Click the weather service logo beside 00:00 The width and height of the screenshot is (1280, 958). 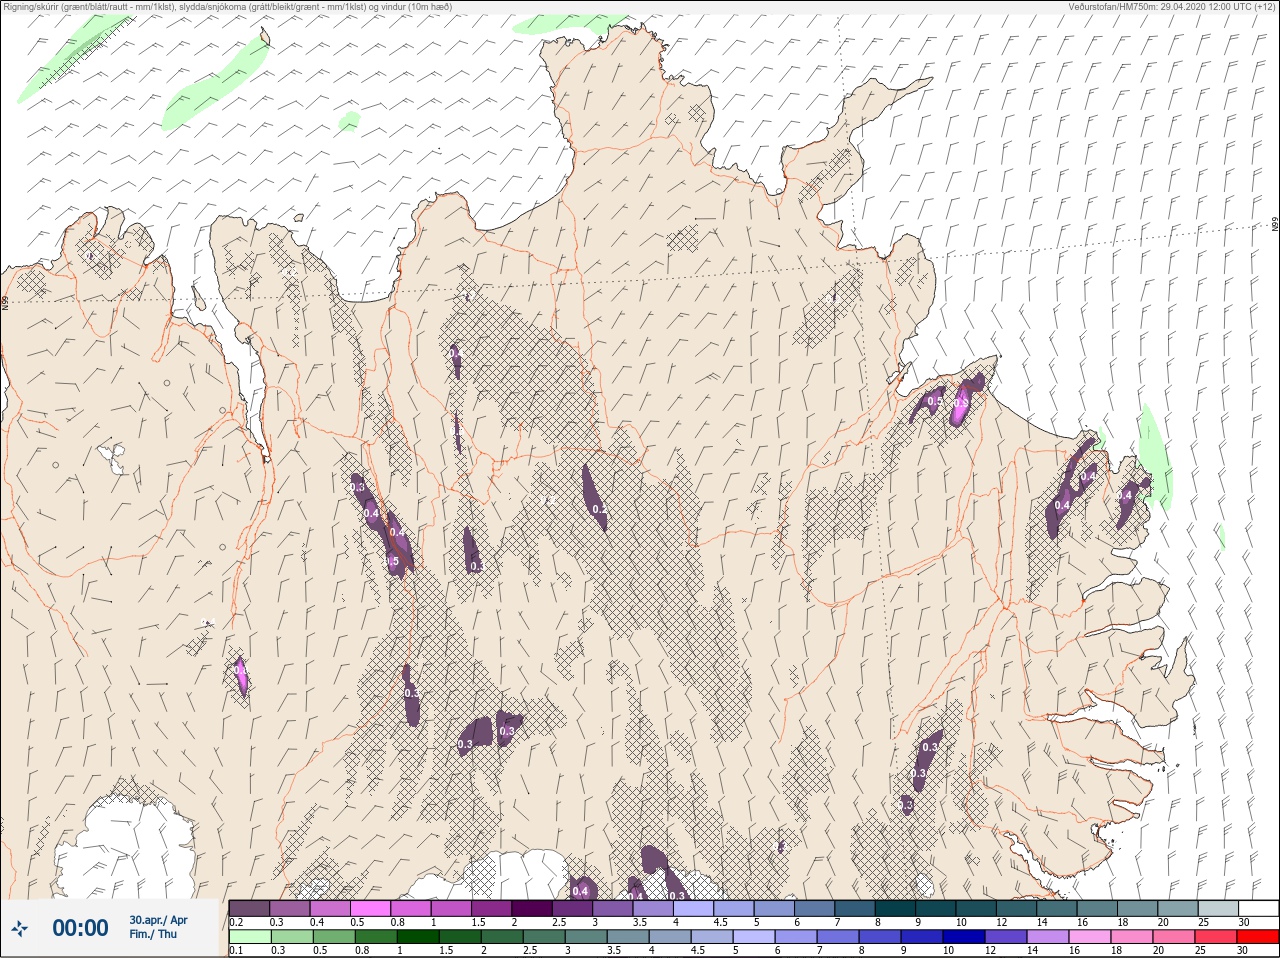point(18,929)
